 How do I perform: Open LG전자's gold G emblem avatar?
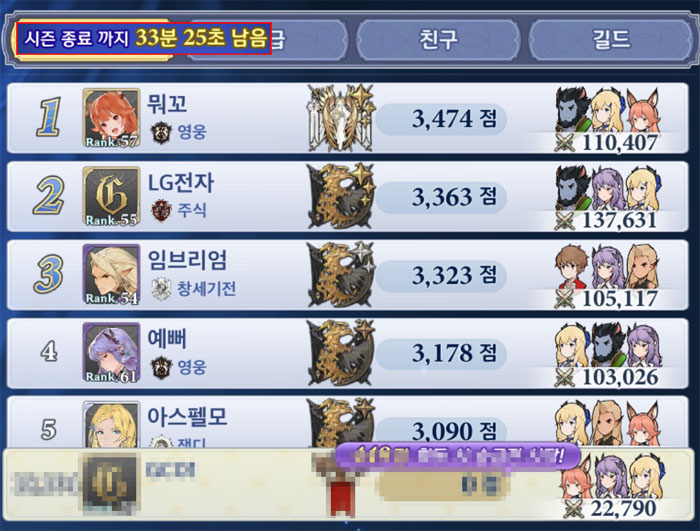[x=111, y=197]
